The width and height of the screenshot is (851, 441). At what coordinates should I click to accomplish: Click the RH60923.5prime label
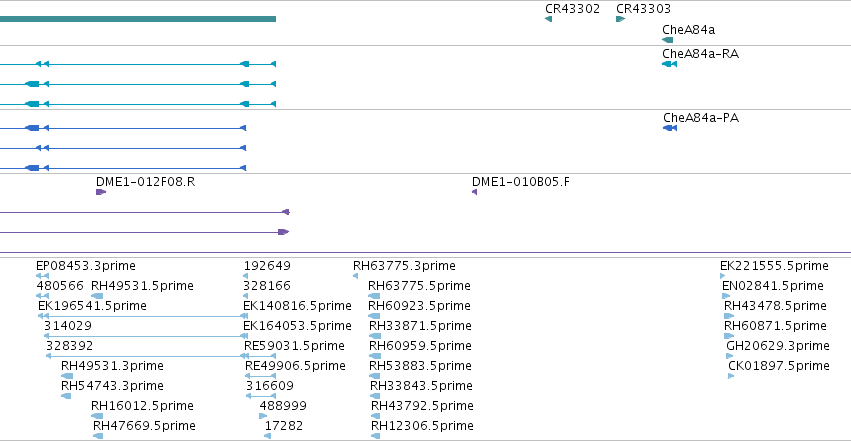[419, 306]
